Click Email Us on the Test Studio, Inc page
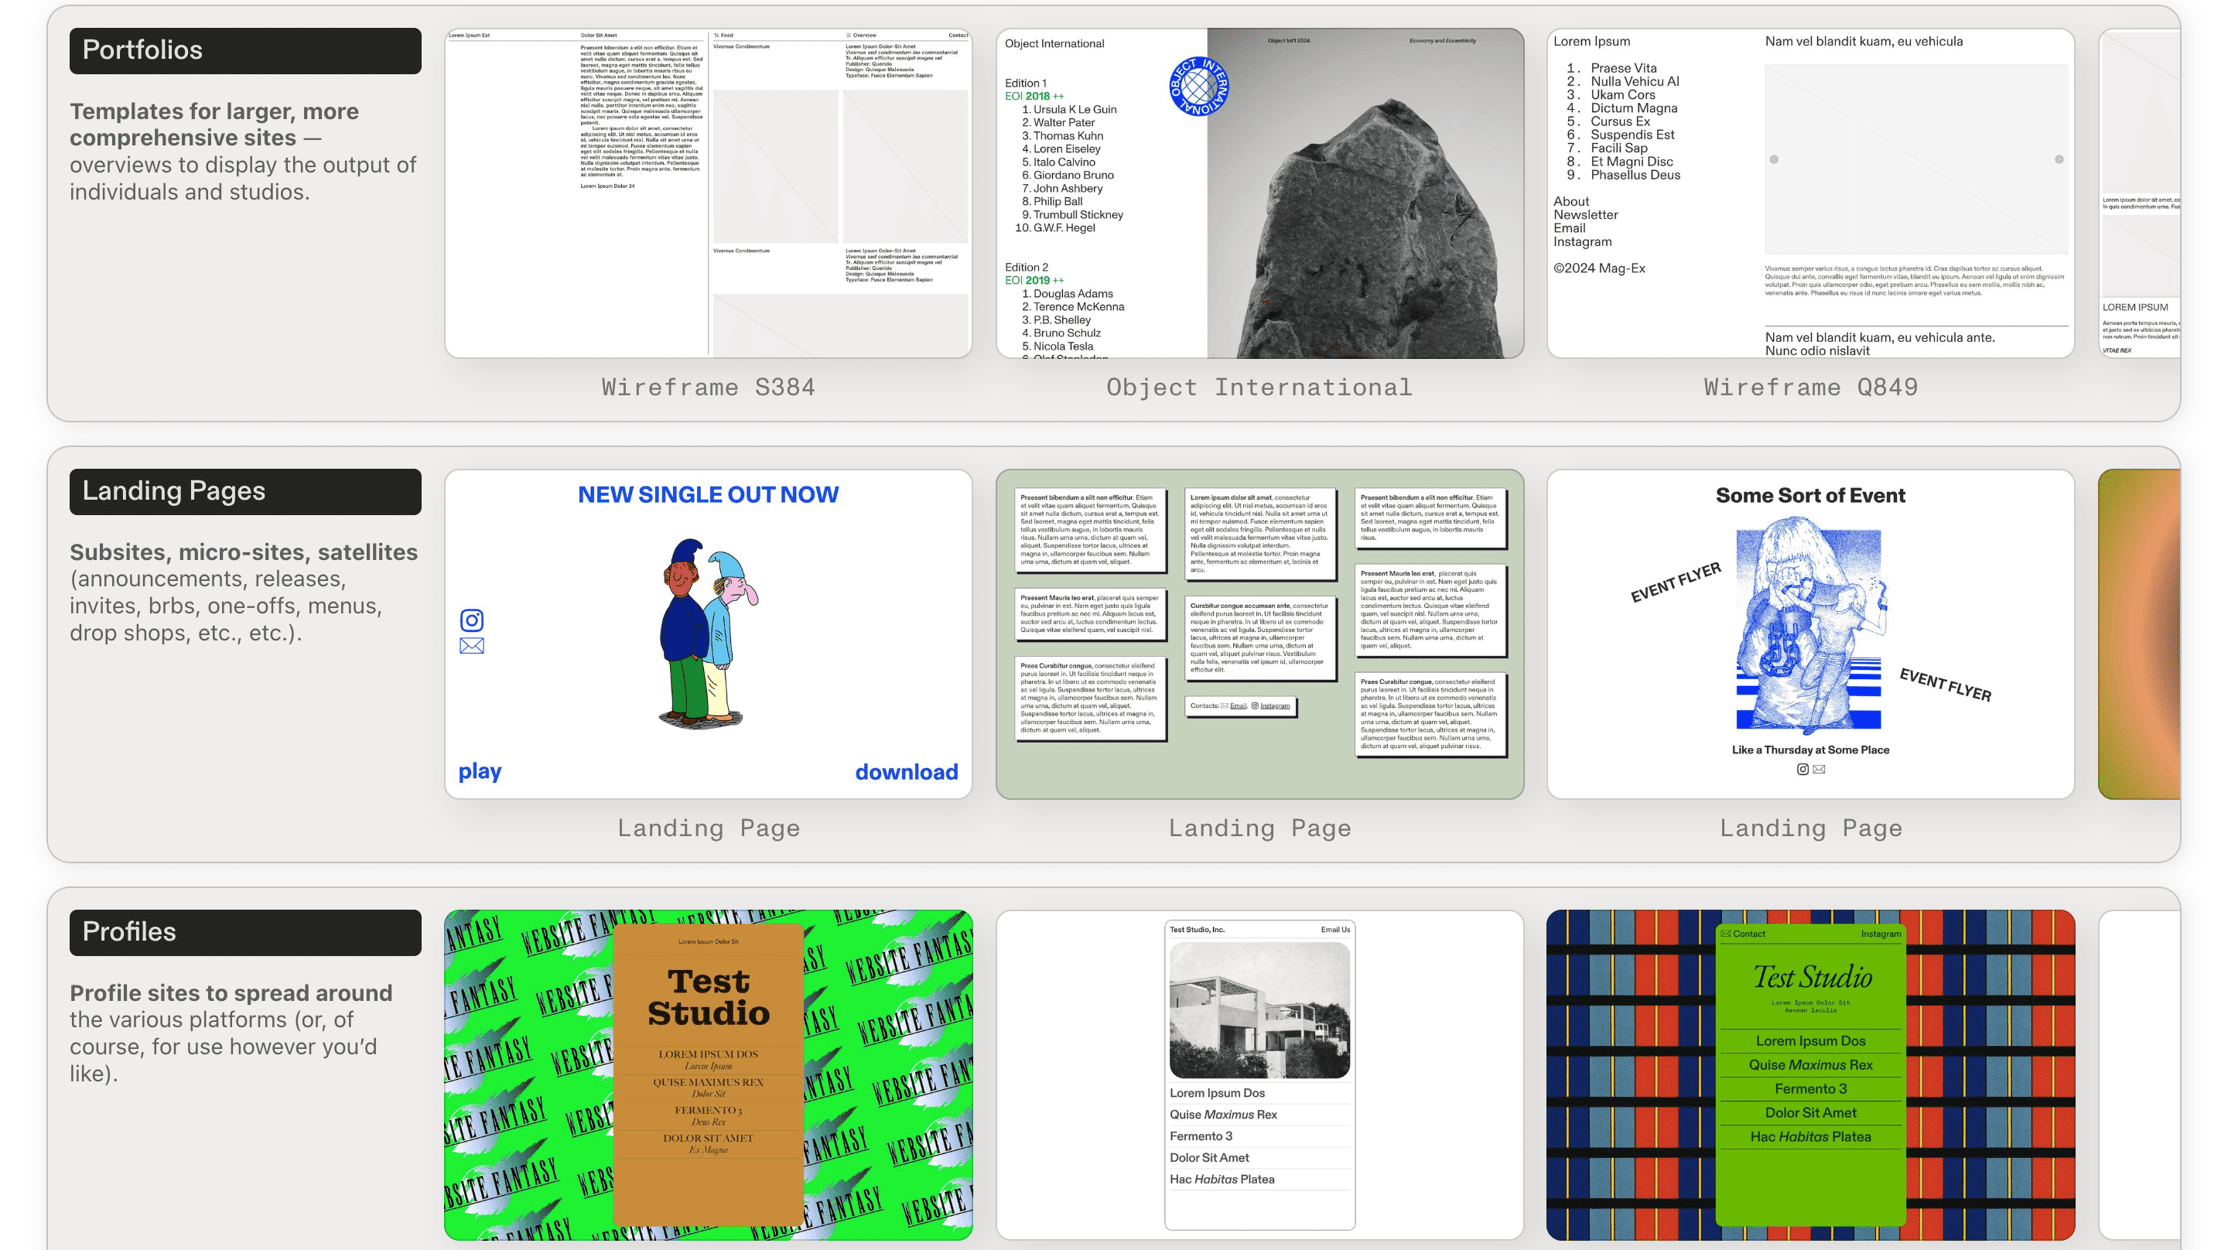Viewport: 2228px width, 1250px height. pos(1337,929)
